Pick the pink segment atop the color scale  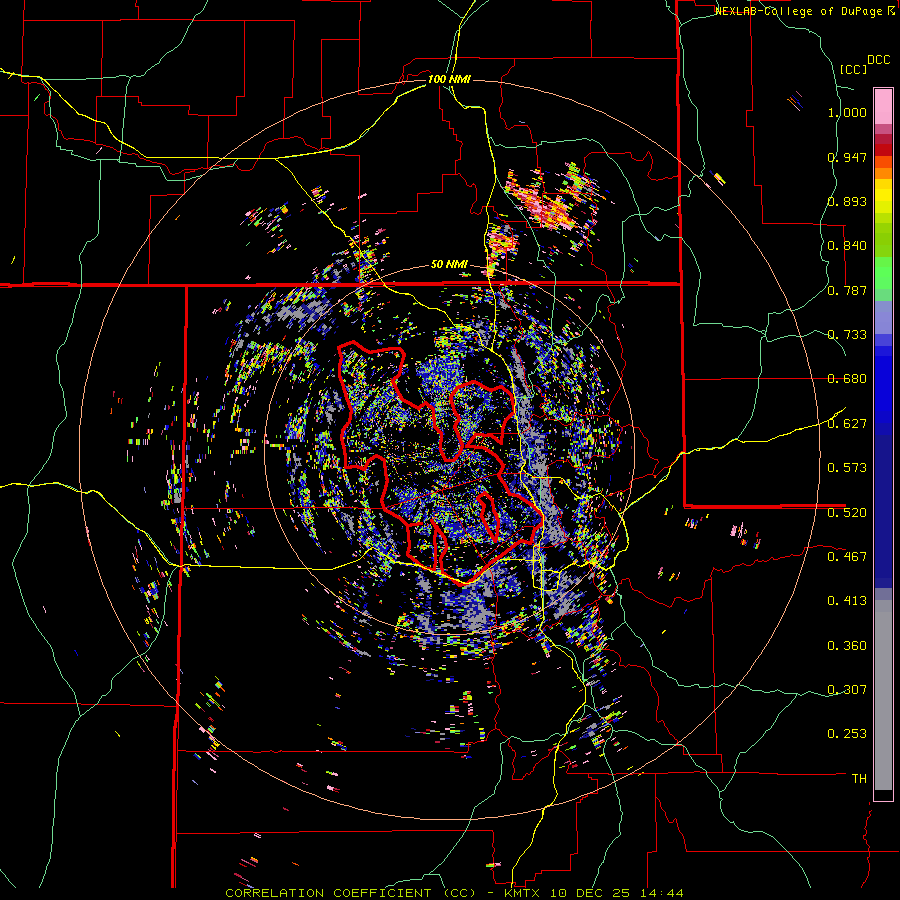(x=883, y=106)
